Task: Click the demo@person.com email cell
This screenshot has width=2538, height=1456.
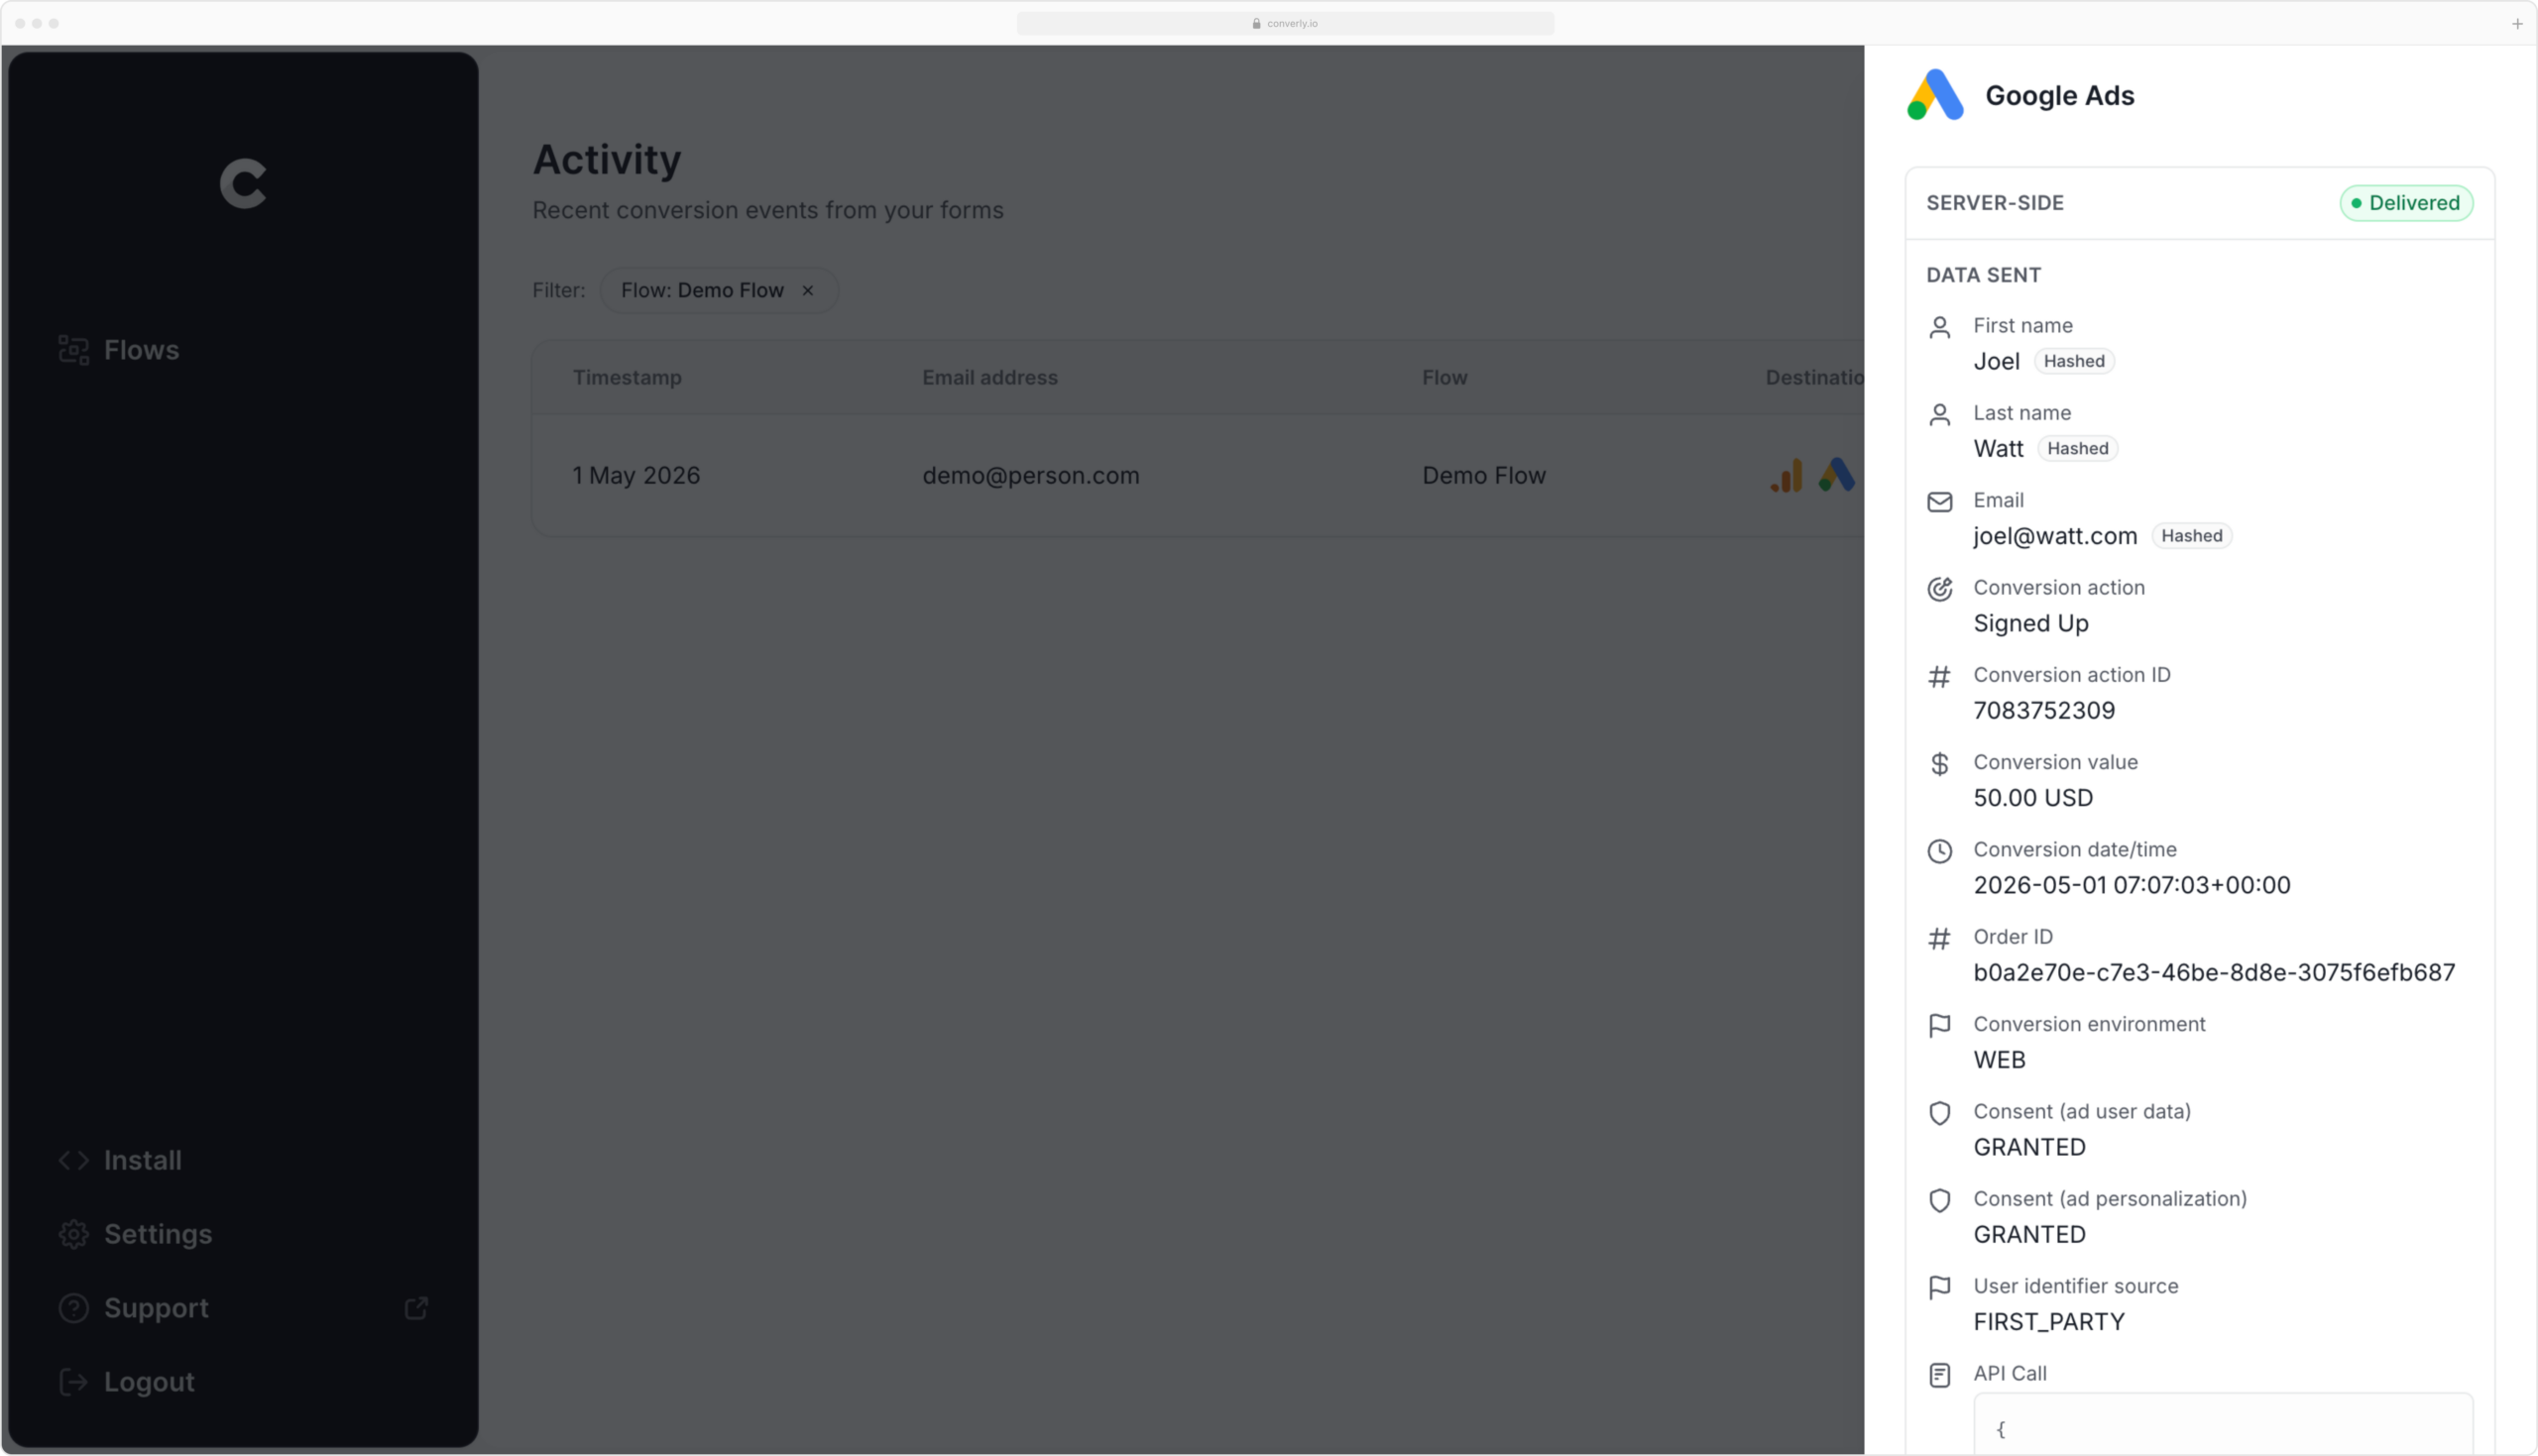Action: click(1031, 475)
